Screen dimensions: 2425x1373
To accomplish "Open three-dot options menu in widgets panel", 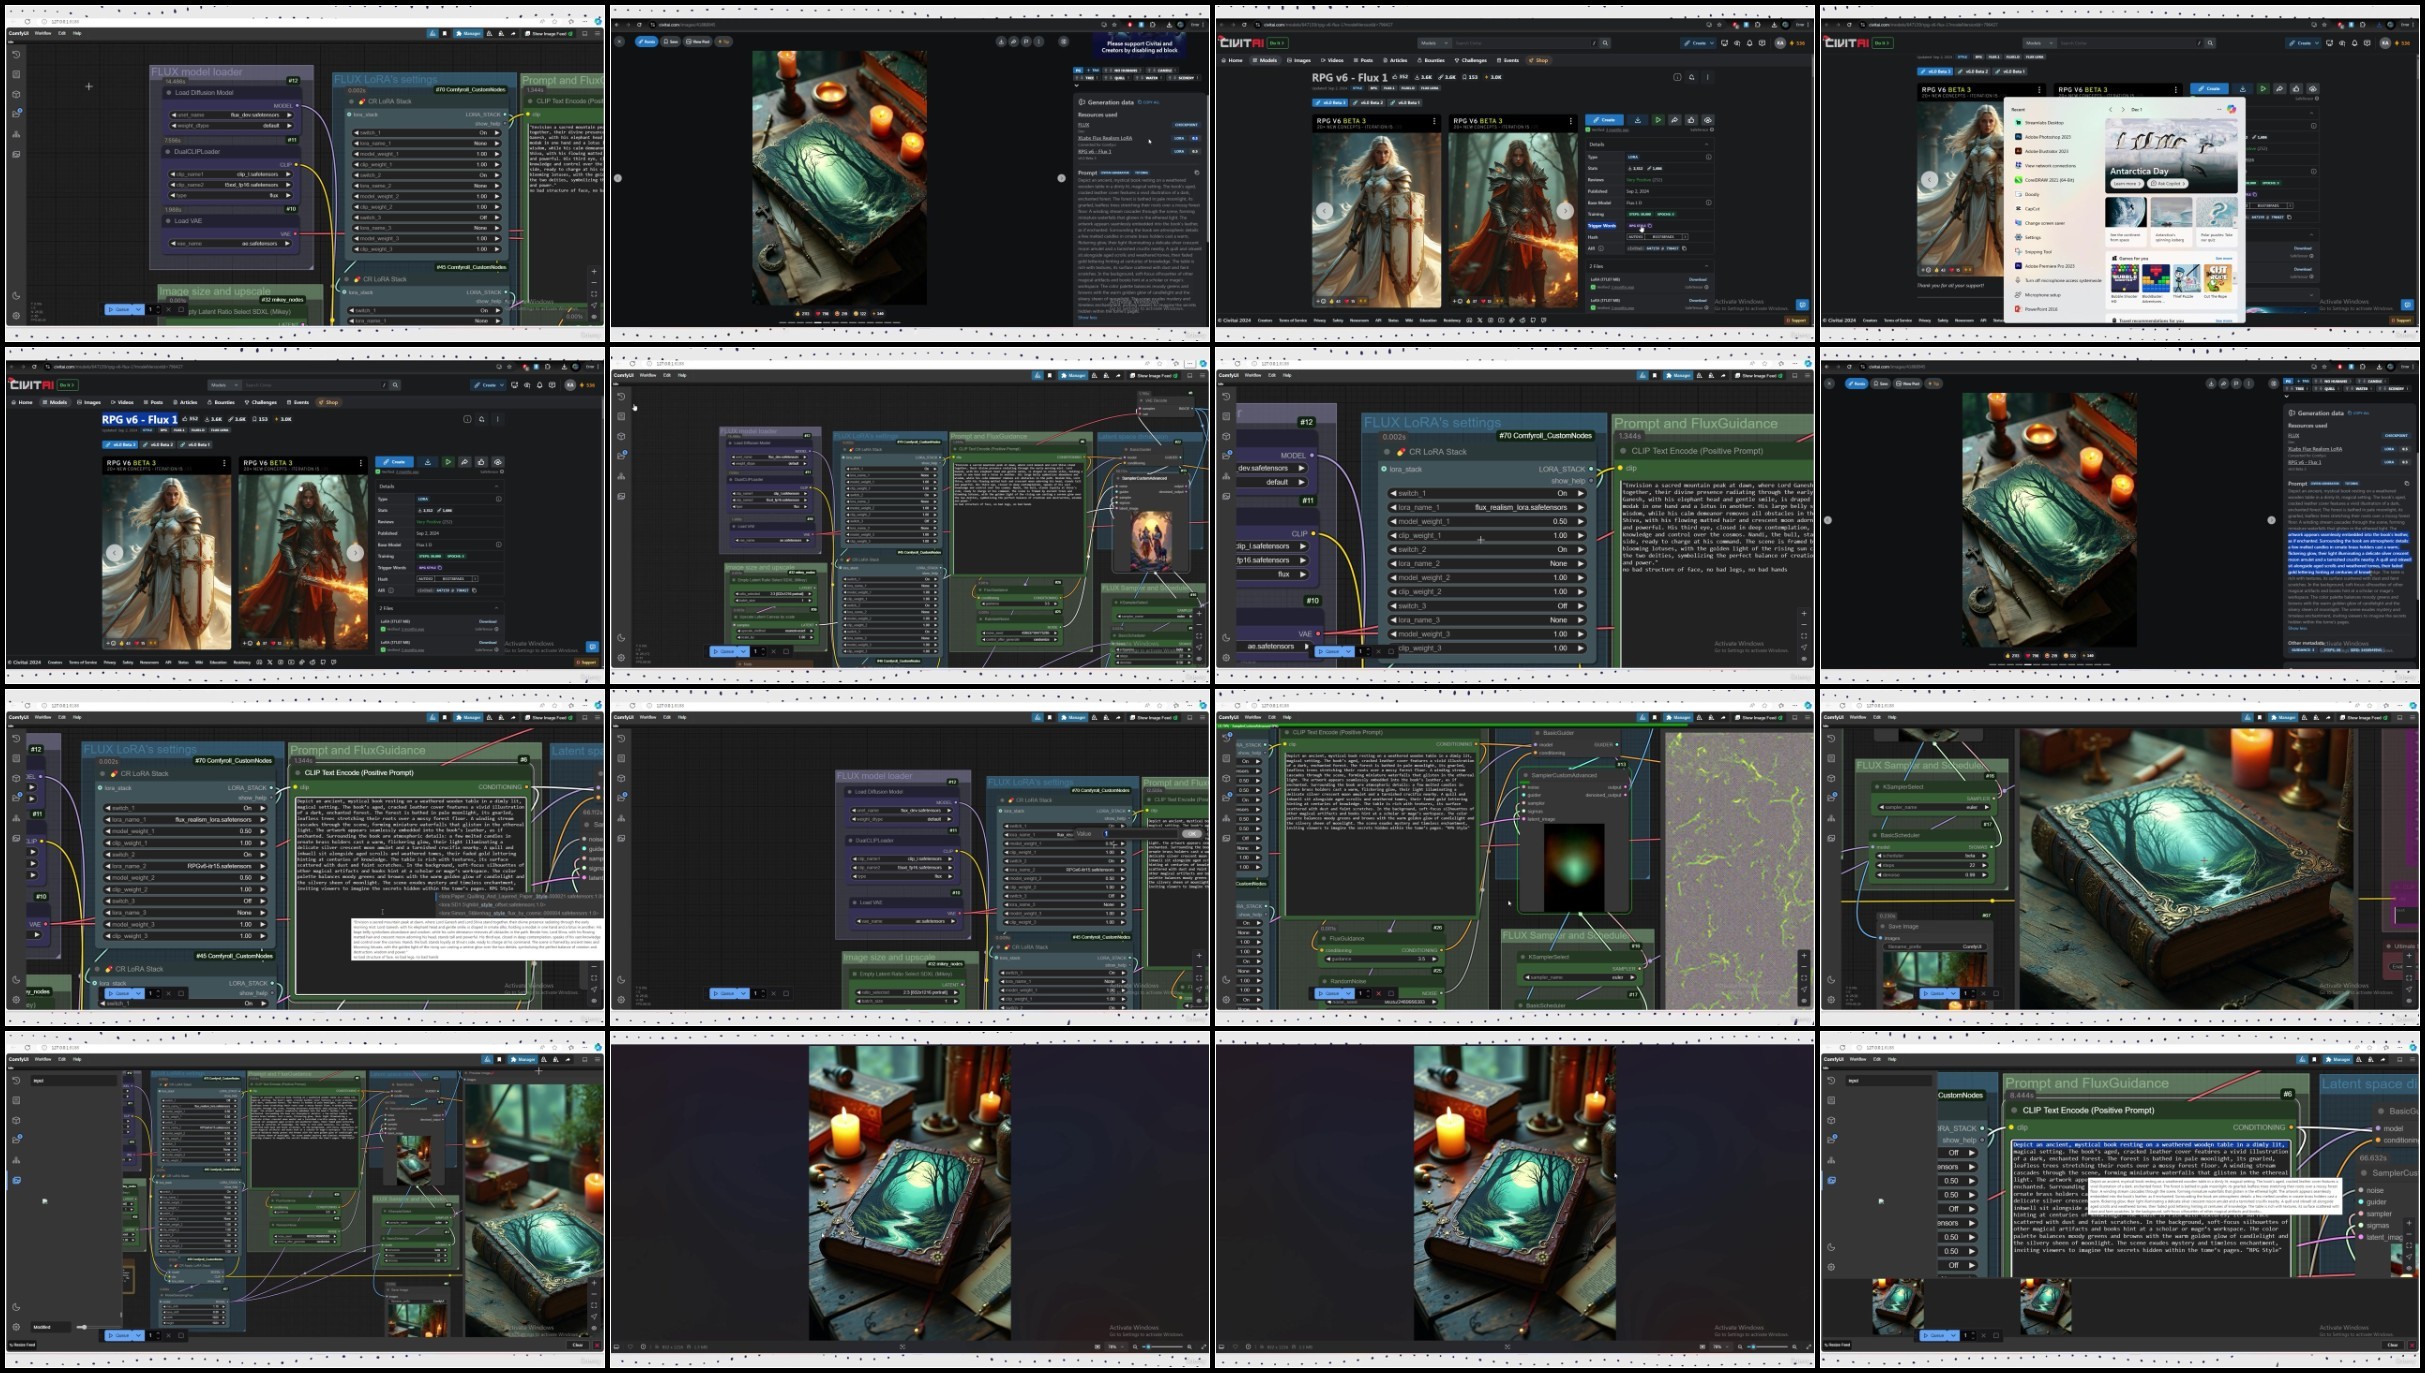I will (2219, 109).
